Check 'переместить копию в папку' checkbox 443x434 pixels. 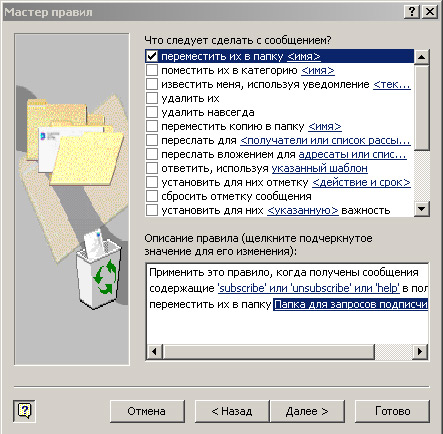click(152, 126)
